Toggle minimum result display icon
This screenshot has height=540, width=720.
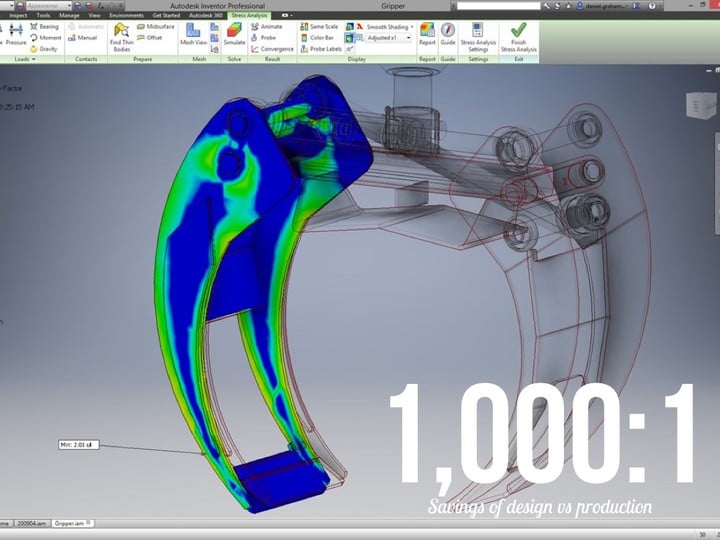click(349, 38)
